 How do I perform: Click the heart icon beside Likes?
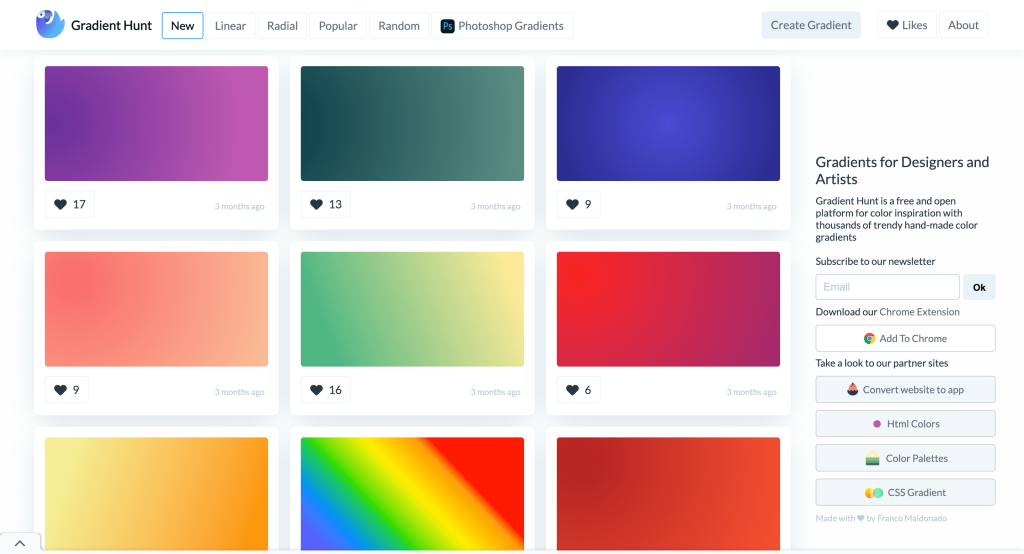[892, 25]
